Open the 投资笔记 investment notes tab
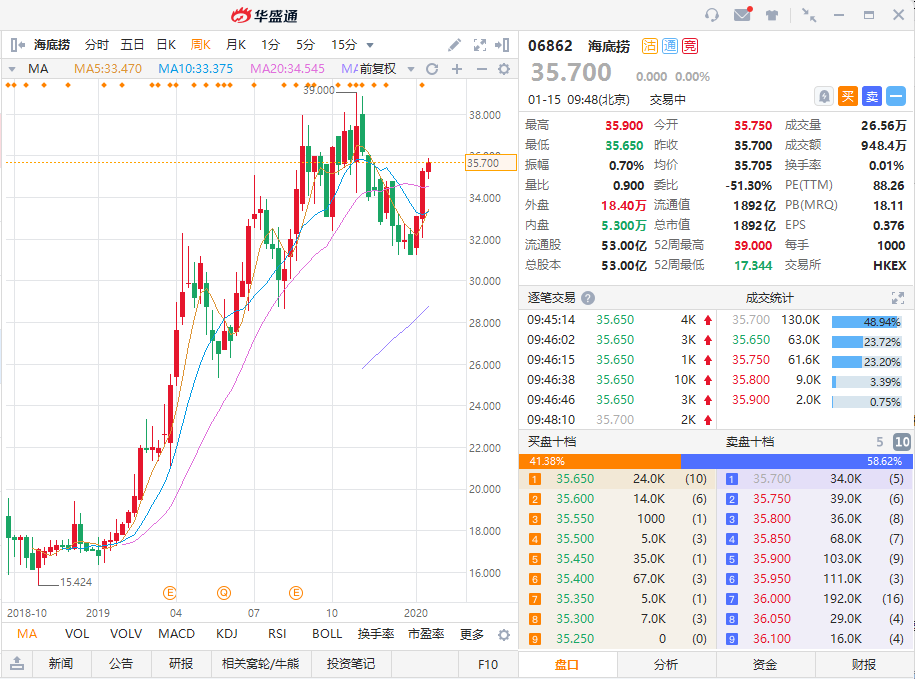 (x=351, y=664)
